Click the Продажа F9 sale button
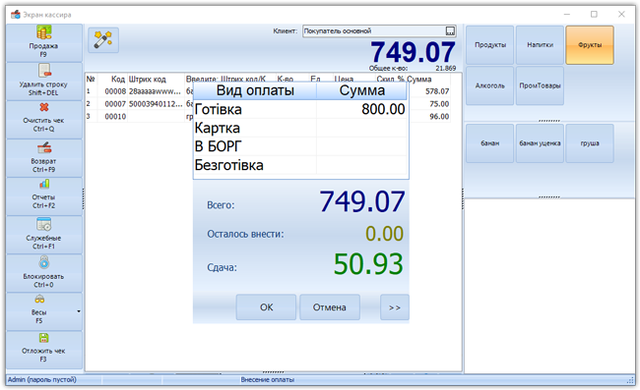 point(44,43)
